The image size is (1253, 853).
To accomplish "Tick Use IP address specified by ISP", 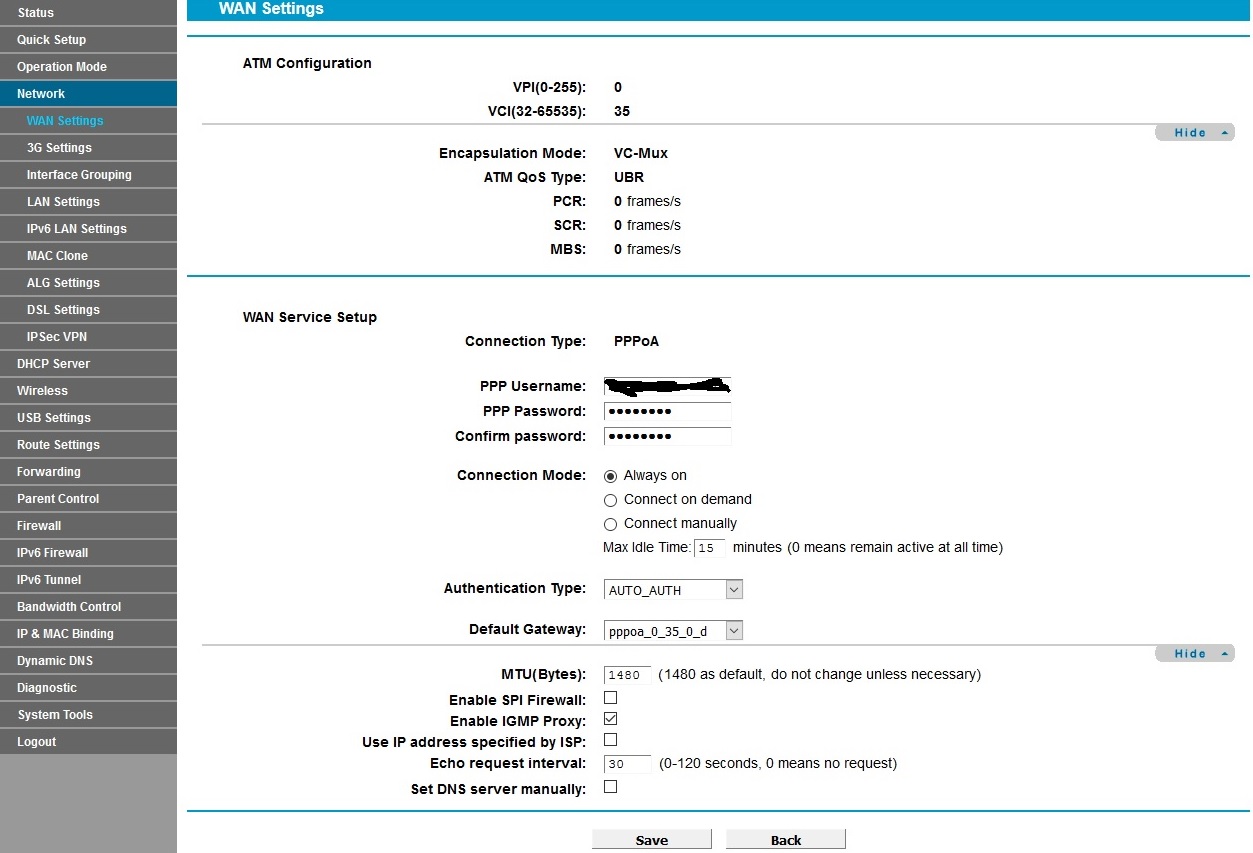I will click(x=611, y=740).
